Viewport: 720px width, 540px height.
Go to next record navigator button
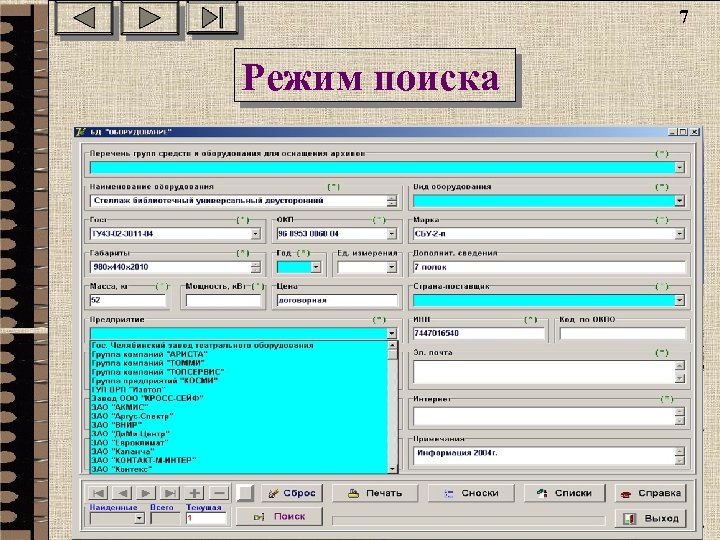coord(146,493)
